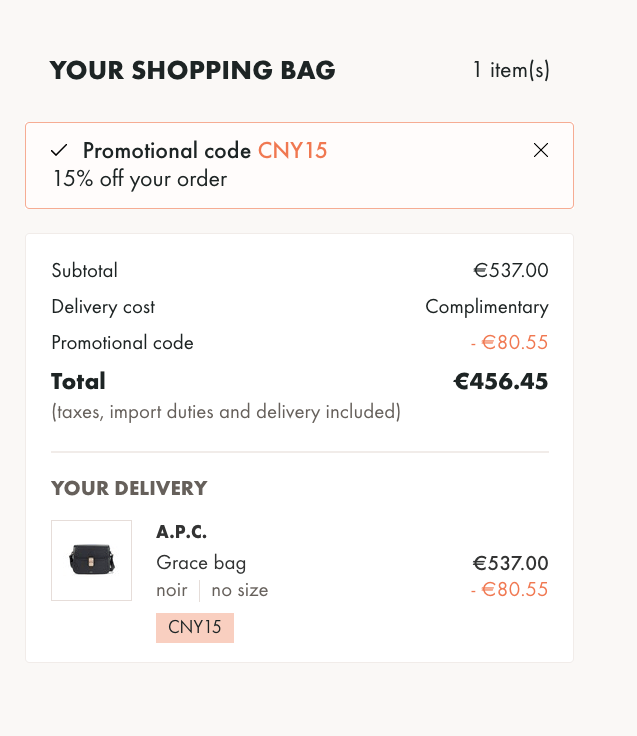Click the Total amount €456.45

(501, 381)
